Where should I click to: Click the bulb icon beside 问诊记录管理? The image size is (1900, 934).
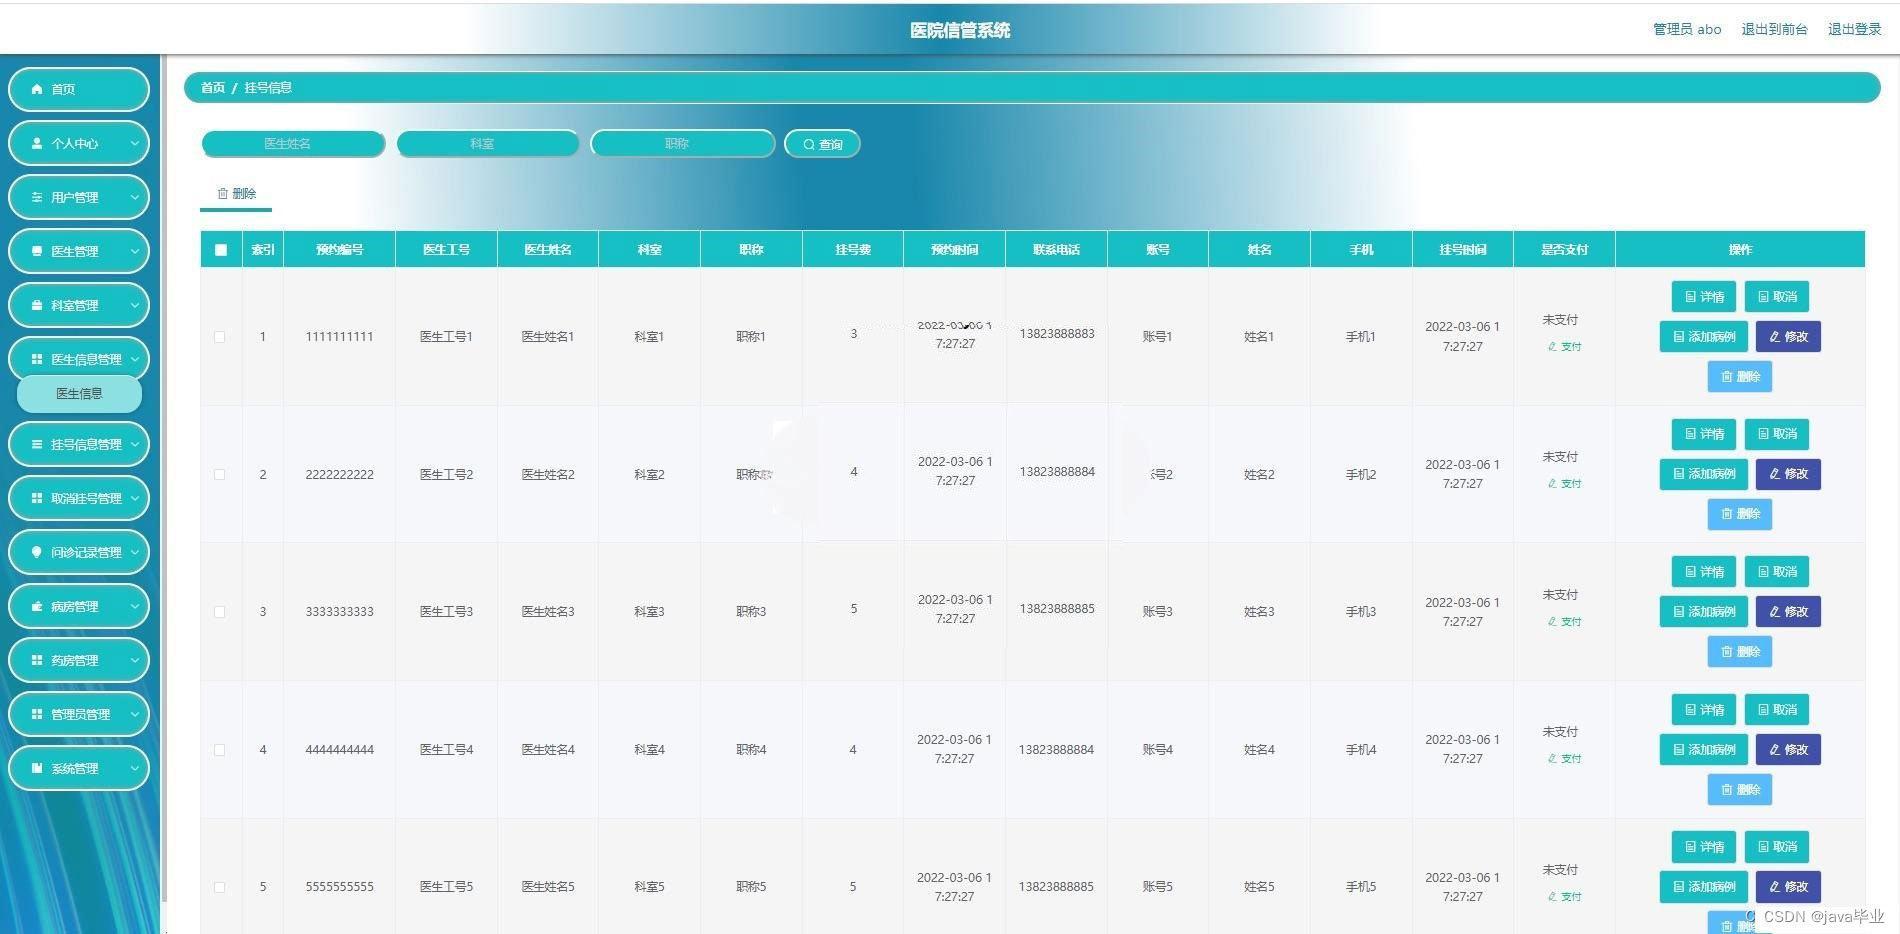[37, 552]
